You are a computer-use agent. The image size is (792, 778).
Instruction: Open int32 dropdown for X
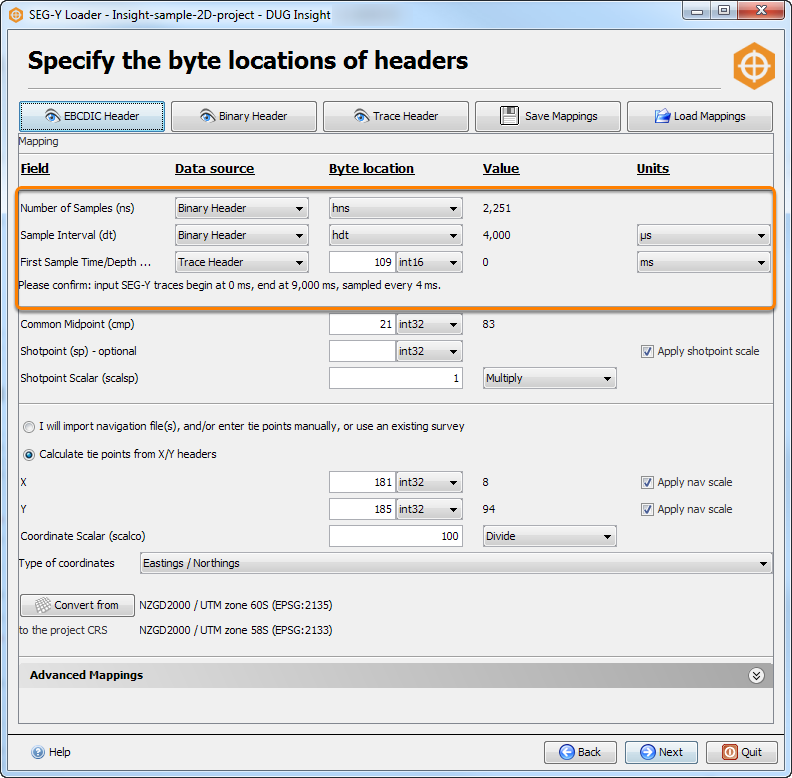coord(429,482)
